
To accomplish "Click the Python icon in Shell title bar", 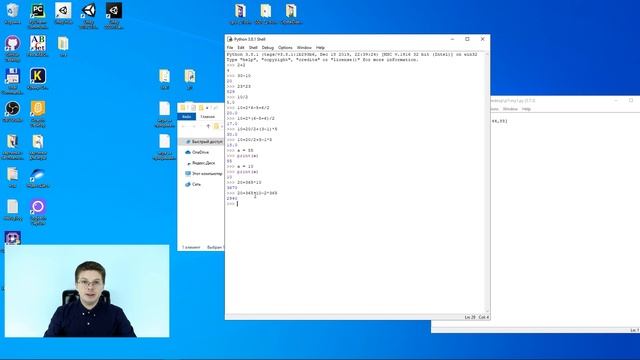I will tap(230, 39).
